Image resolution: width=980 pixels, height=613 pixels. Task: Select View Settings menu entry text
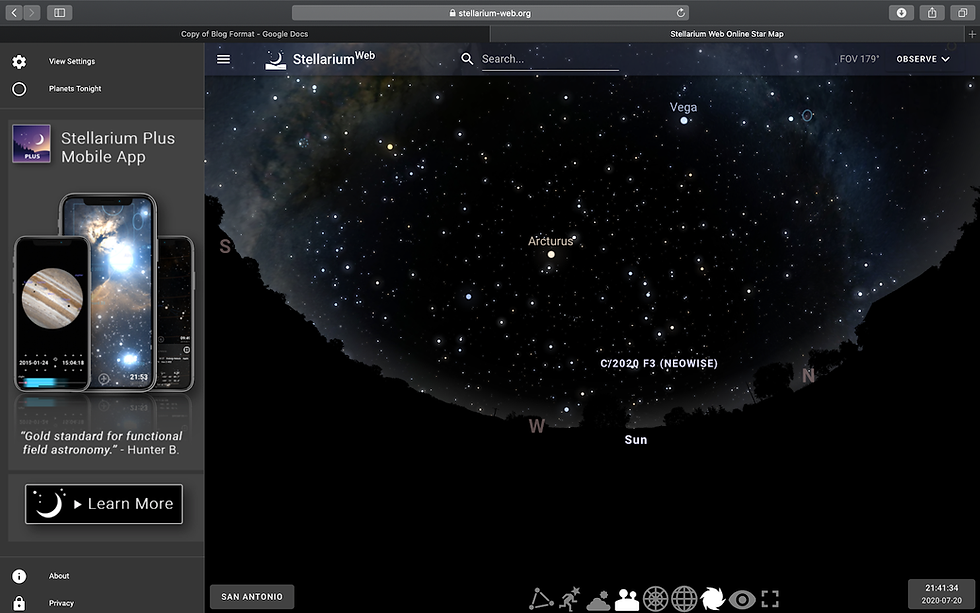coord(72,61)
